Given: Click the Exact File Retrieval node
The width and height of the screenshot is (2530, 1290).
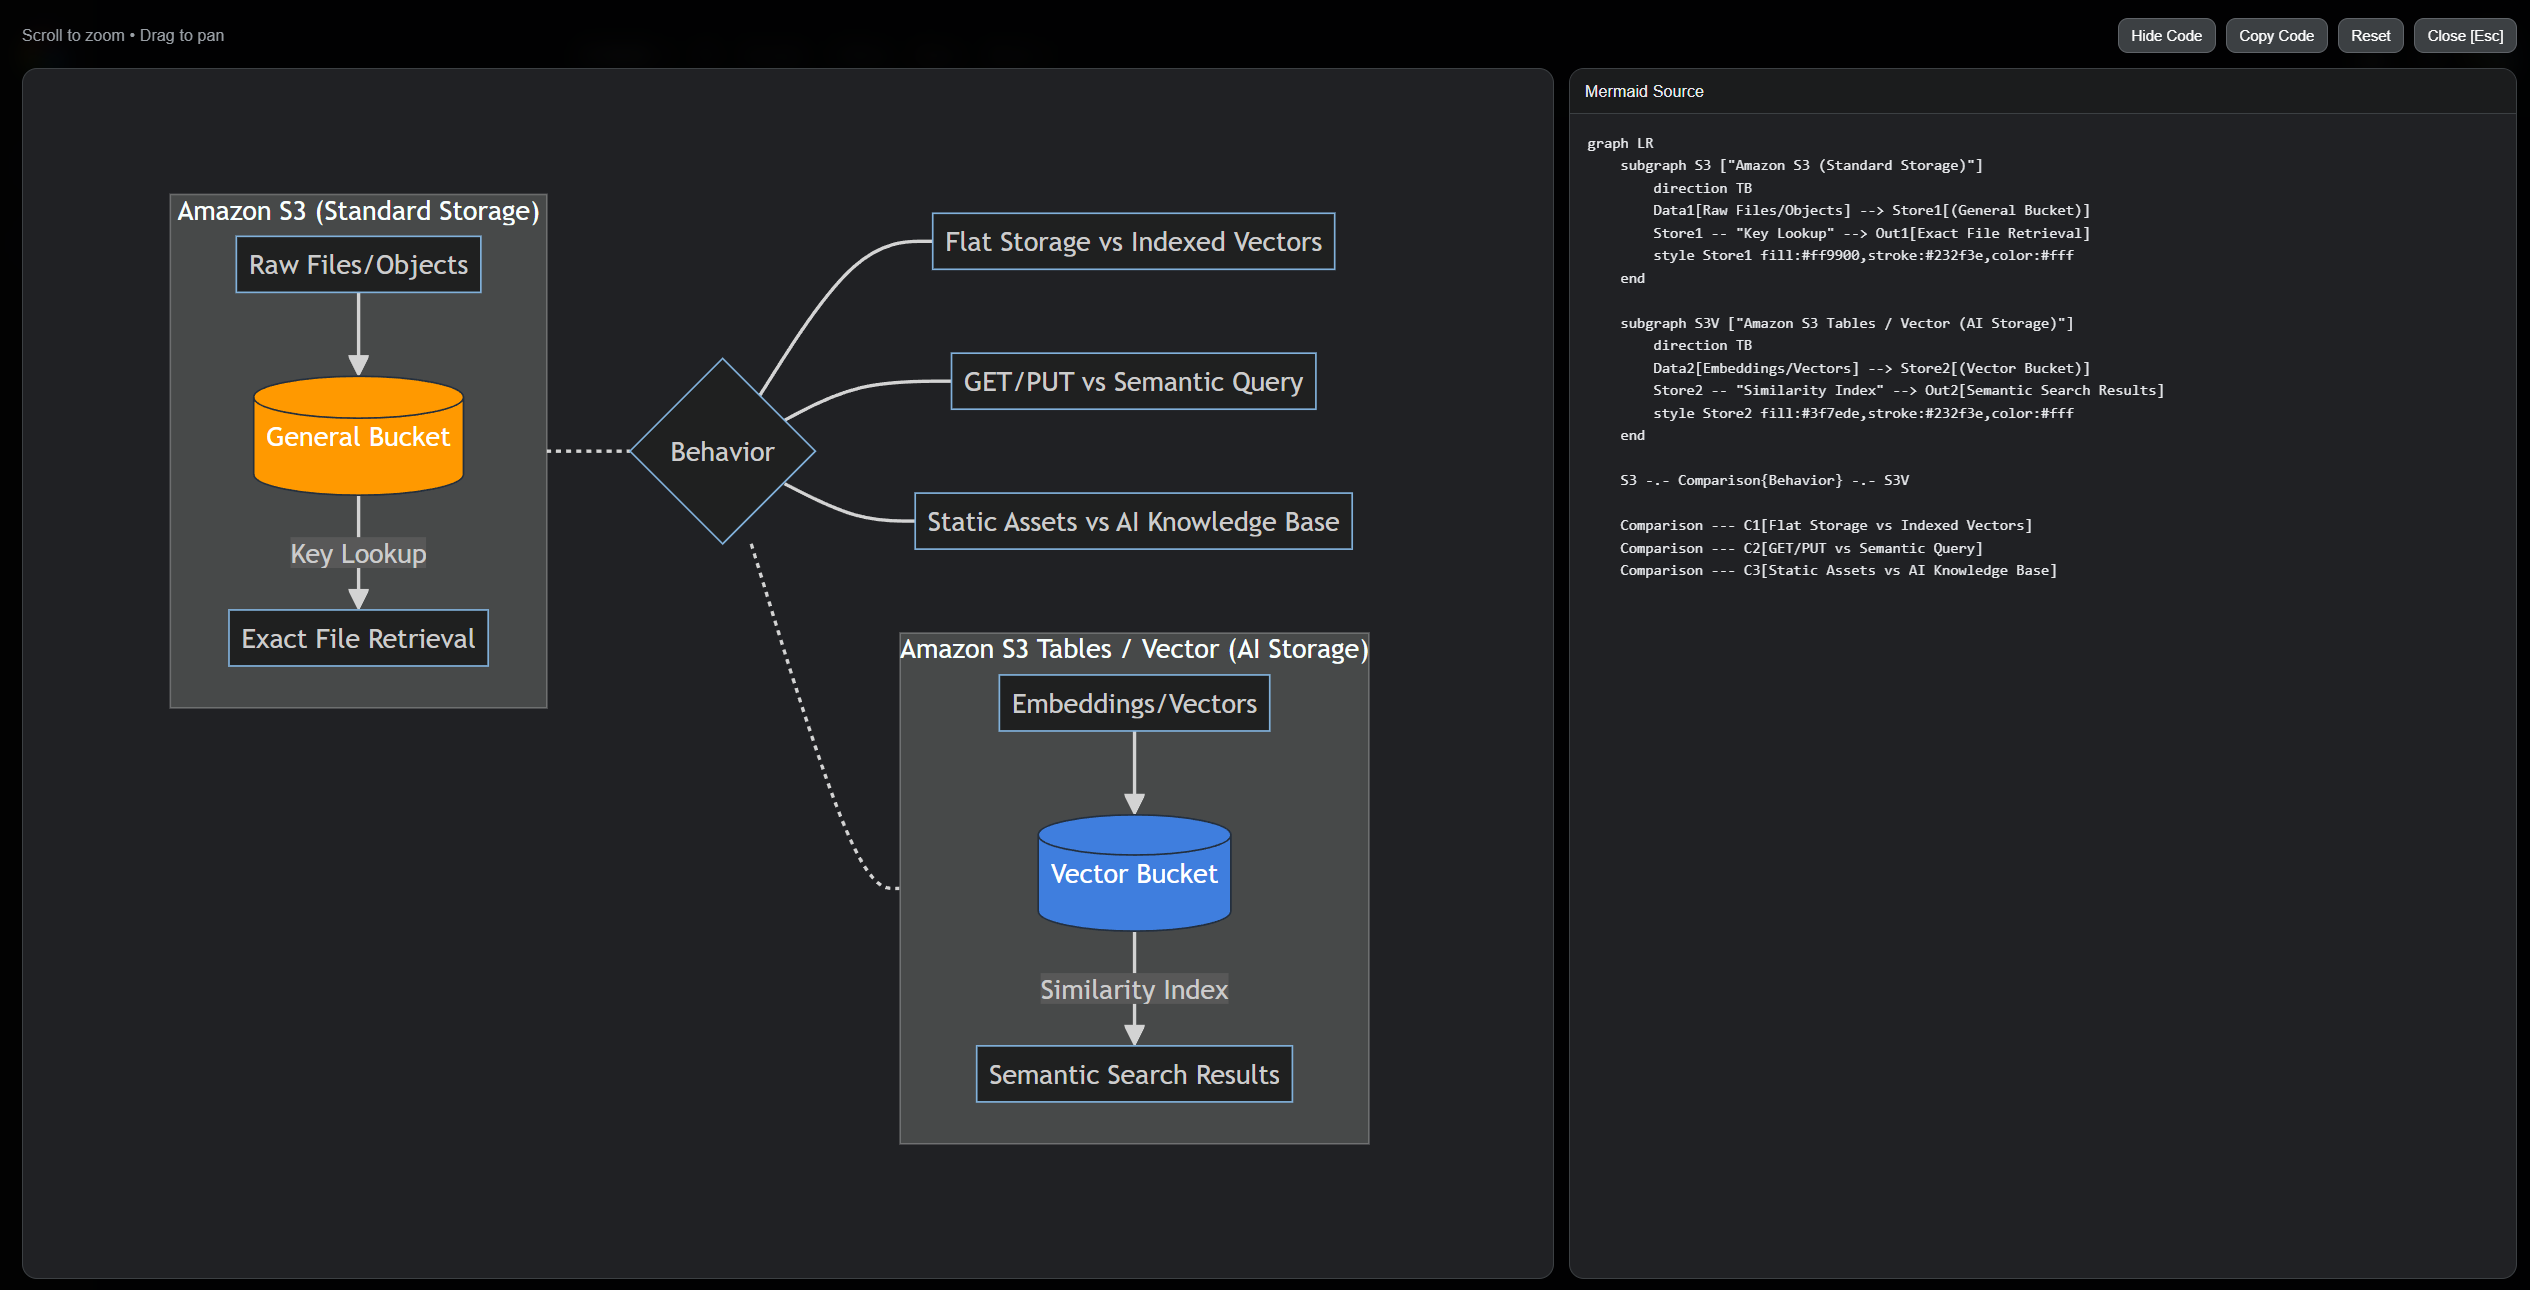Looking at the screenshot, I should (358, 638).
